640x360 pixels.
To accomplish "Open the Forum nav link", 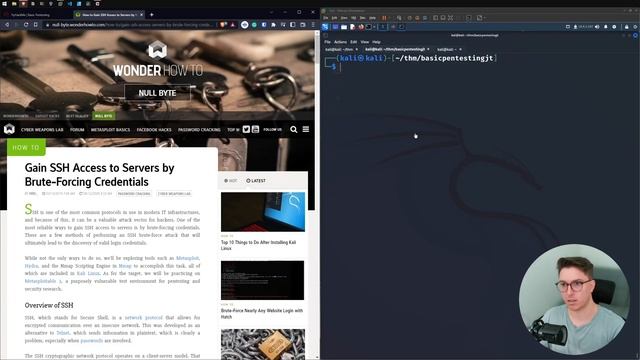I will pos(77,130).
